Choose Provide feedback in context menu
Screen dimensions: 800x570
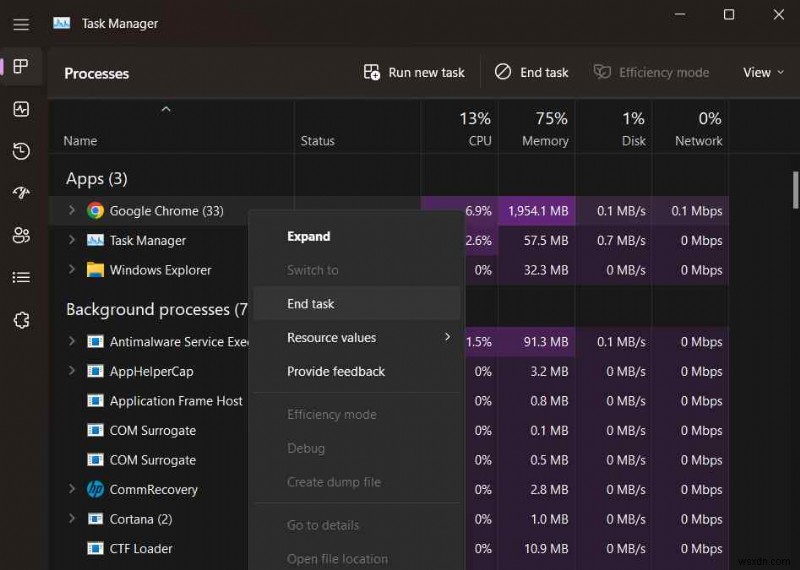tap(356, 371)
